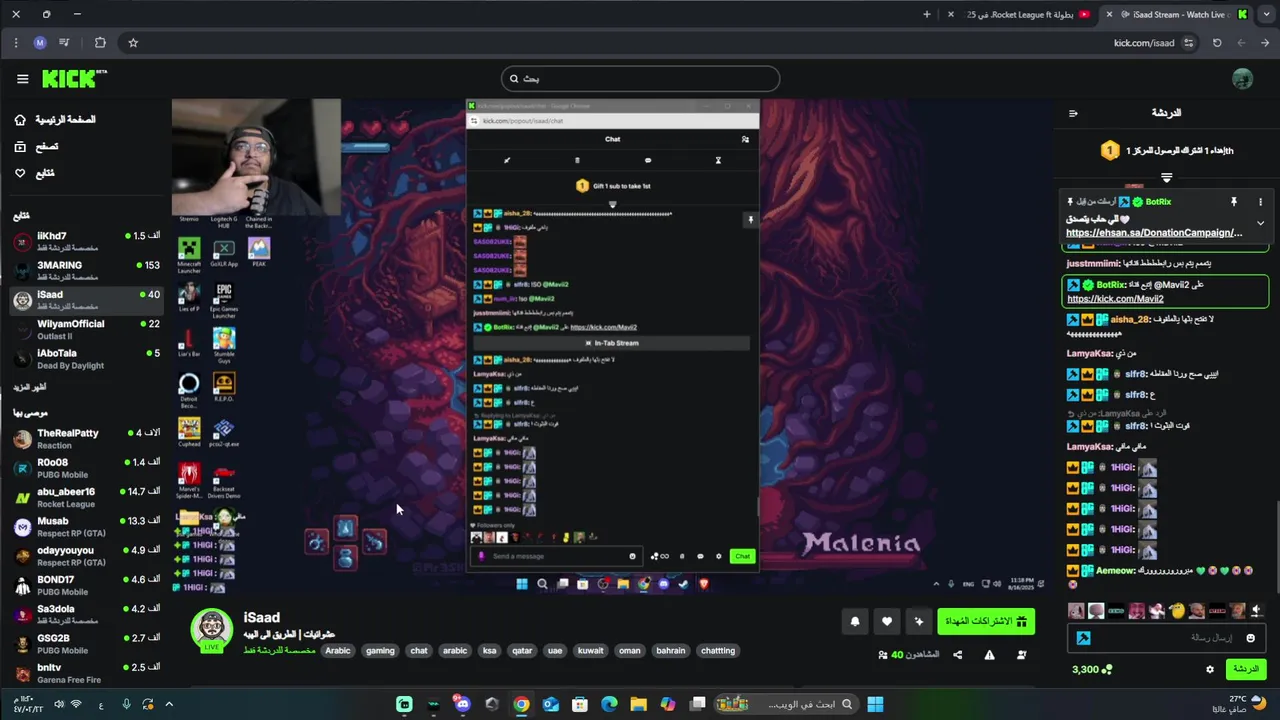1280x720 pixels.
Task: Select the iiKhd7 channel in sidebar
Action: point(86,242)
